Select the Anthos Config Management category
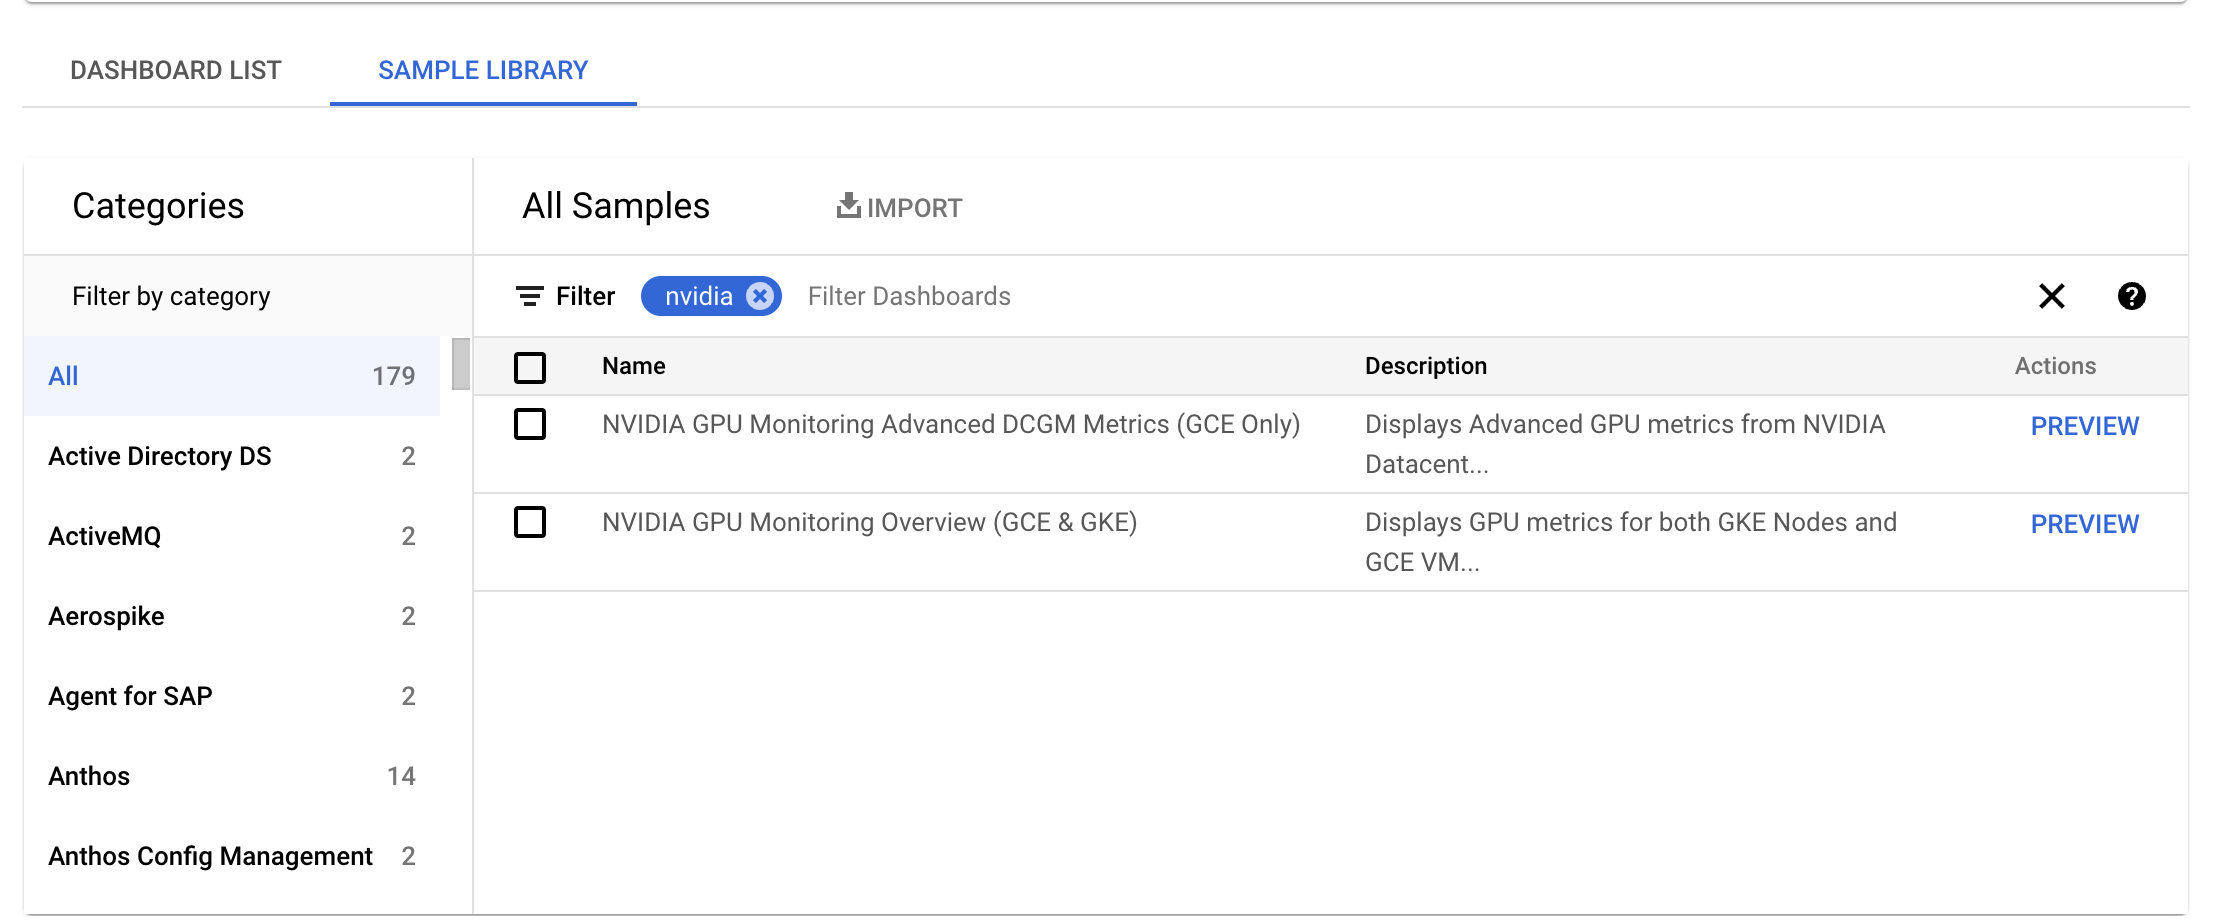This screenshot has height=924, width=2228. click(230, 856)
